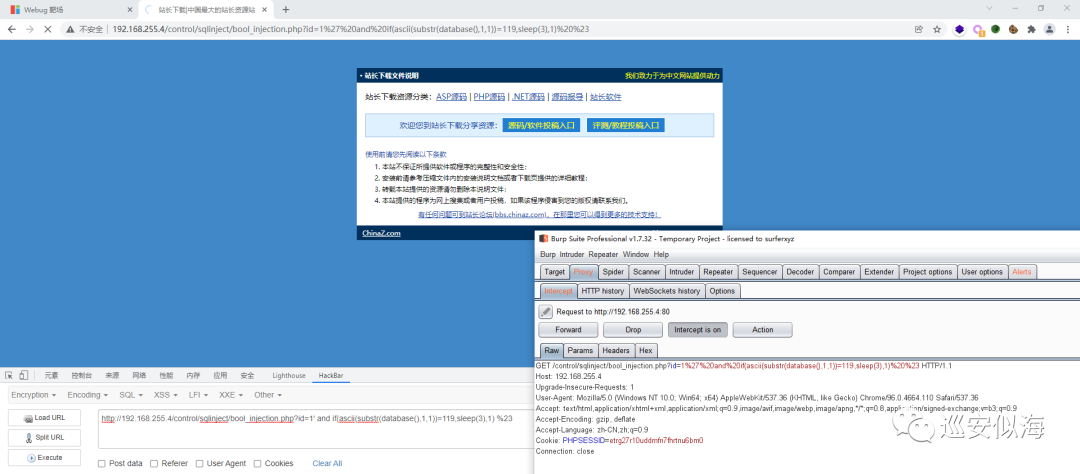Open the Decoder tab in Burp
Image resolution: width=1080 pixels, height=474 pixels.
pos(800,272)
